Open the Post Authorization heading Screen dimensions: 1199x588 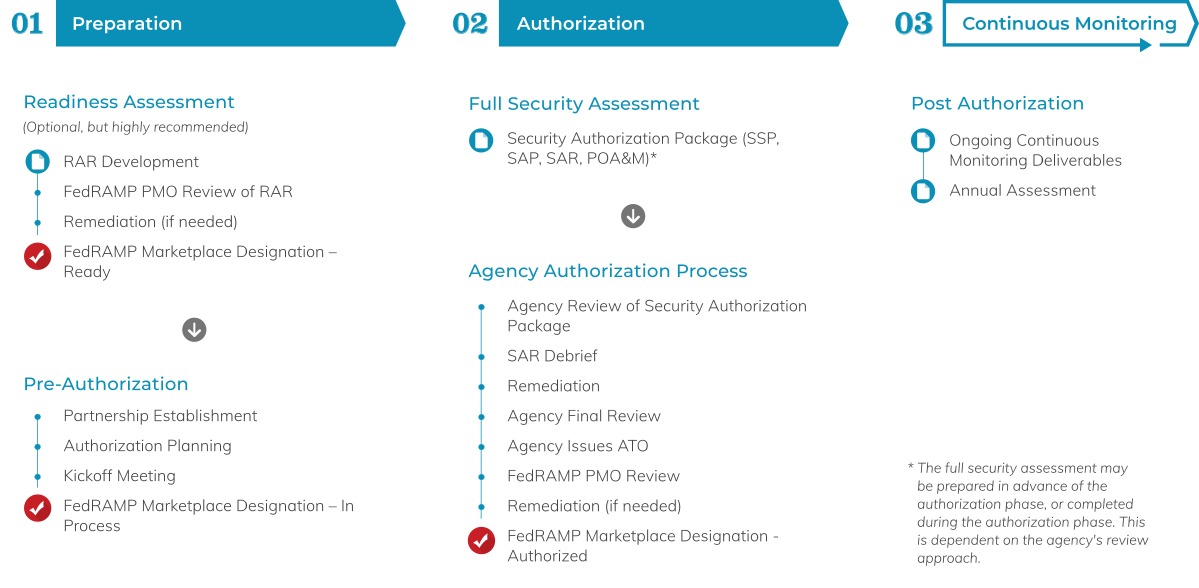click(997, 103)
